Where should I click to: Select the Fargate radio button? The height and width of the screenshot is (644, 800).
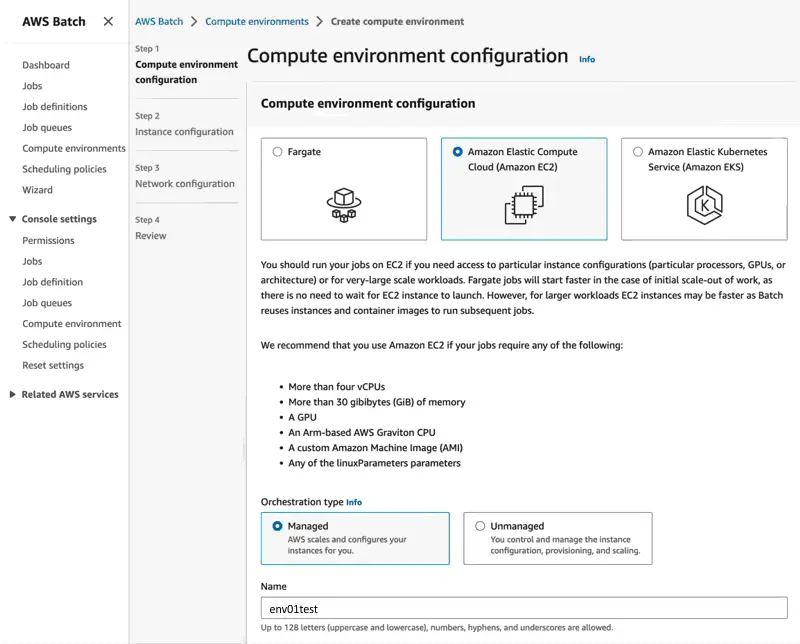pos(277,152)
